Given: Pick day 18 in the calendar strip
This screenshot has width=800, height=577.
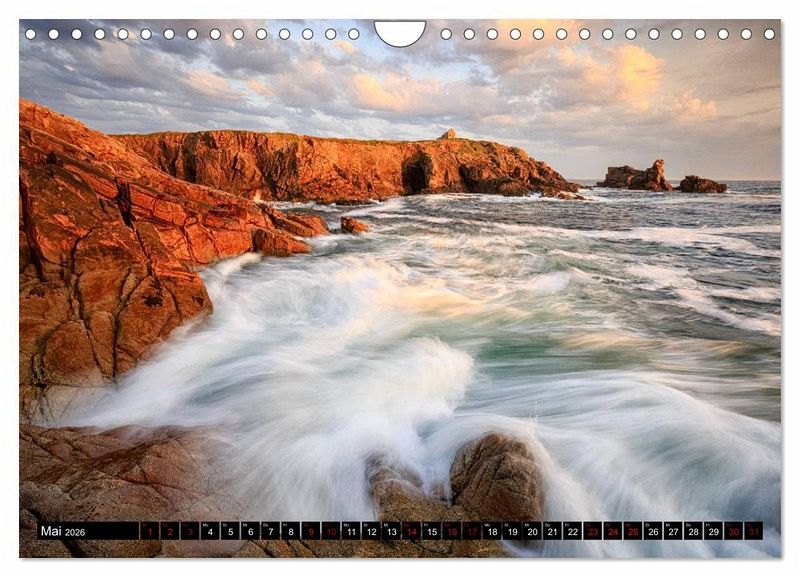Looking at the screenshot, I should 491,531.
